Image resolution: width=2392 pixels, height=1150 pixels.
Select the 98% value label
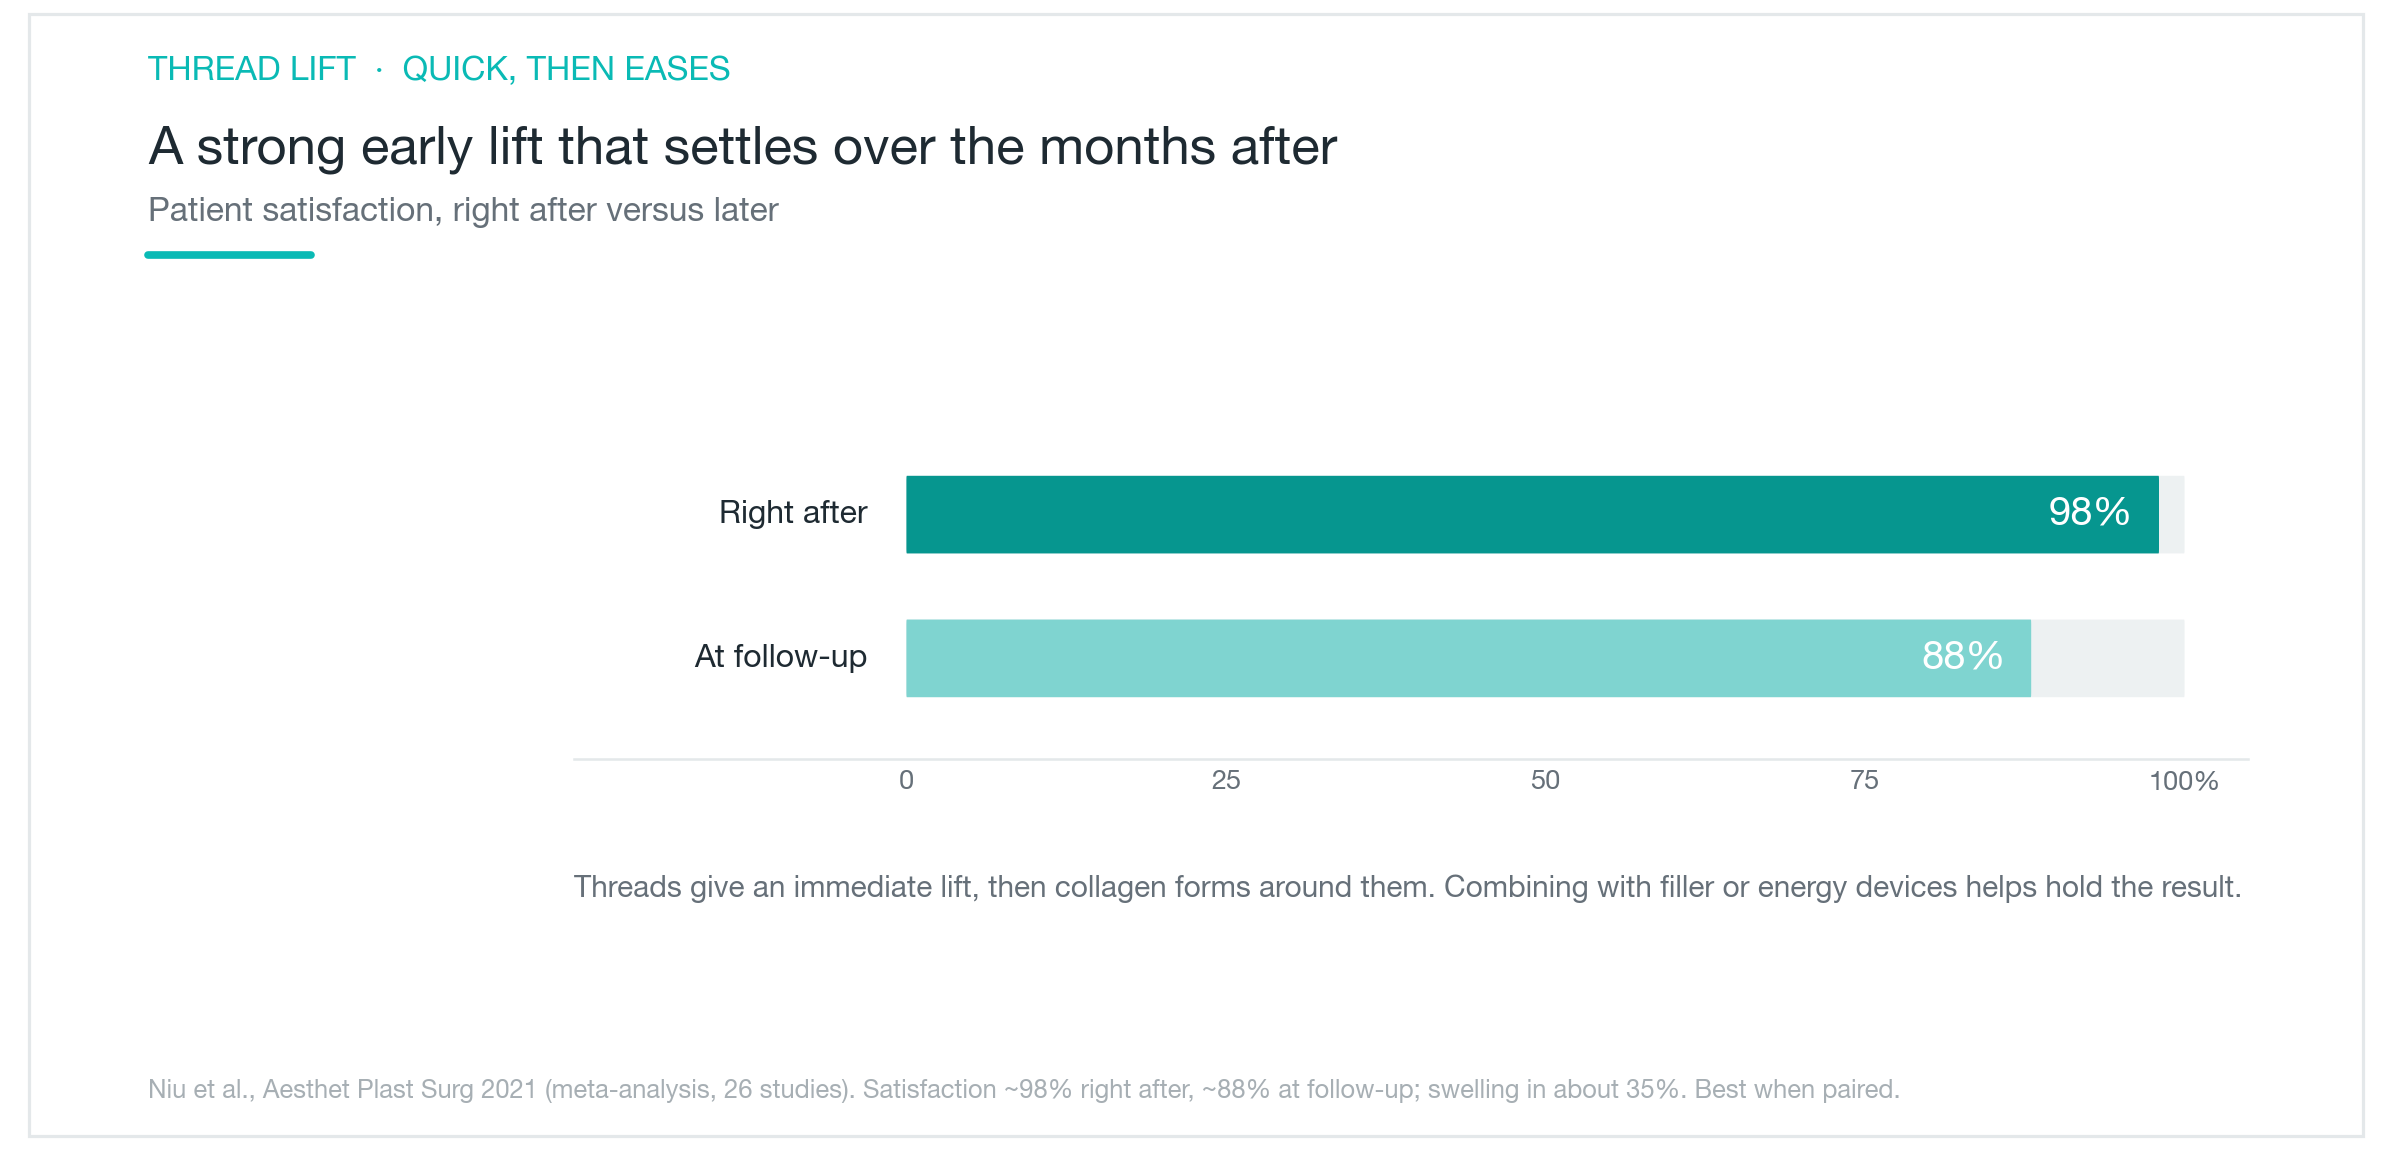click(x=2089, y=512)
